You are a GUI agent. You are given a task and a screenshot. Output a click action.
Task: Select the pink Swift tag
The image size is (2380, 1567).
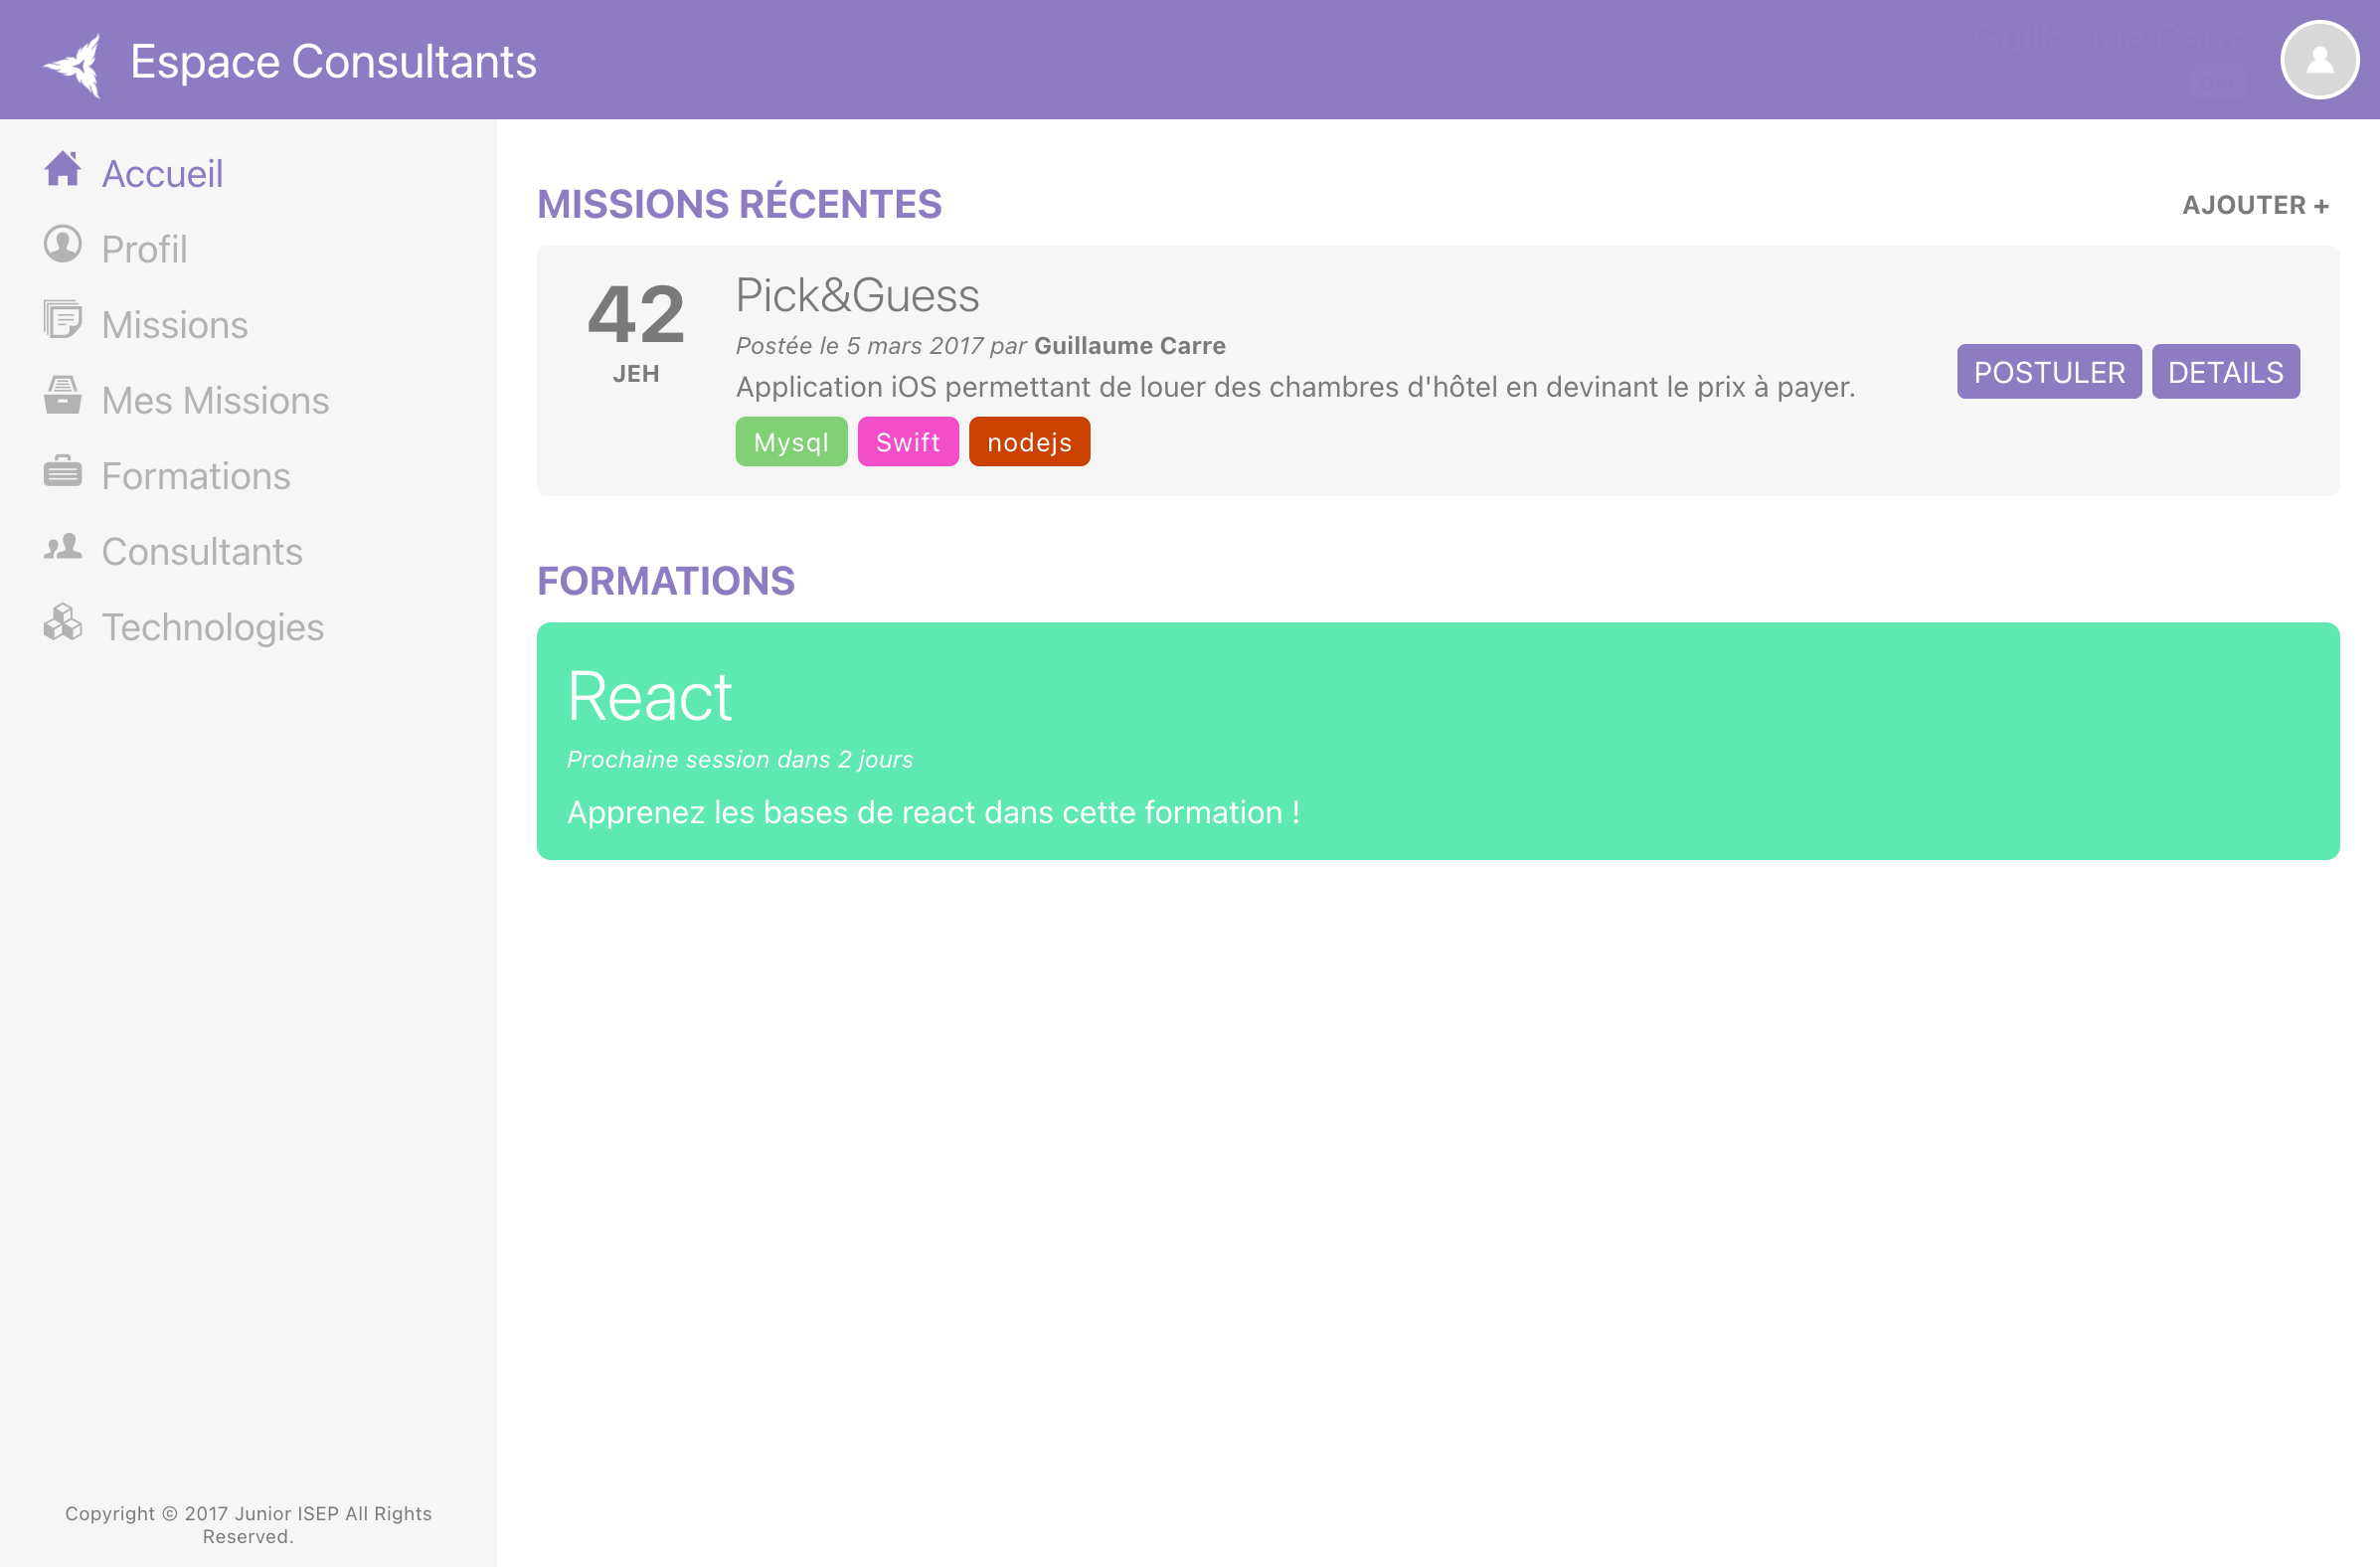tap(907, 442)
